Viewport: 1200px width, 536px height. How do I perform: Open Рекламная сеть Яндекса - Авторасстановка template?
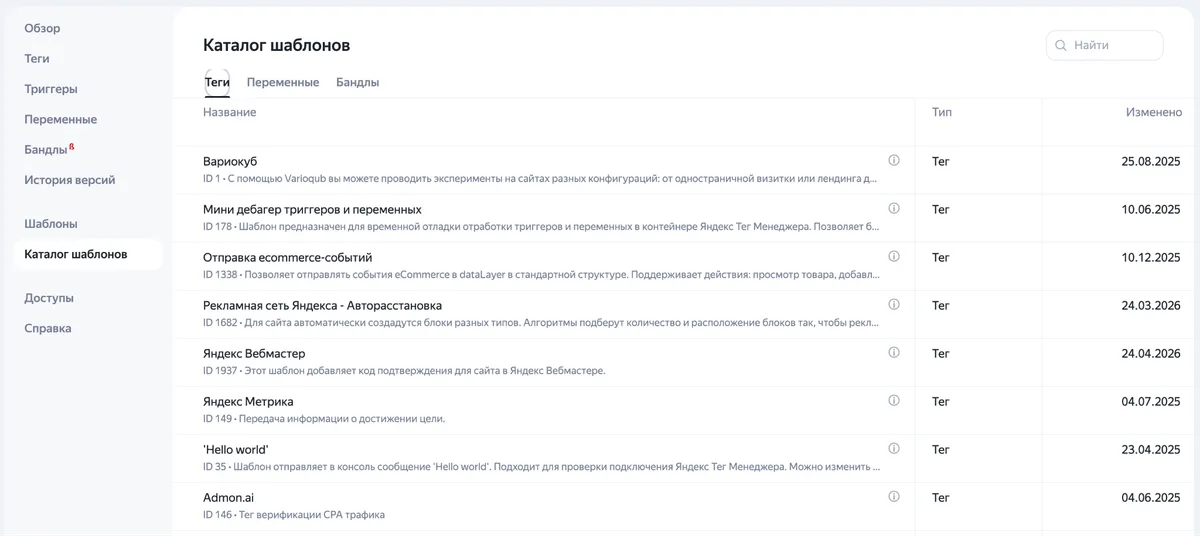pos(322,305)
